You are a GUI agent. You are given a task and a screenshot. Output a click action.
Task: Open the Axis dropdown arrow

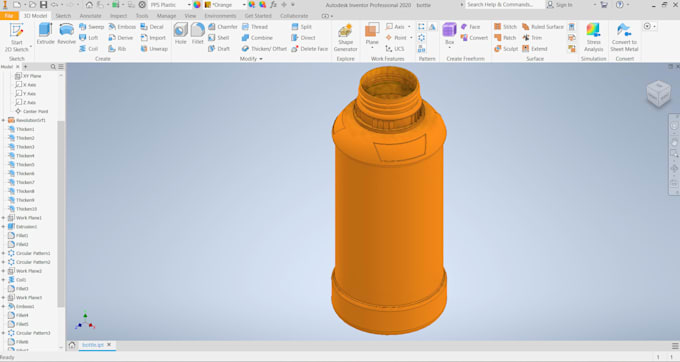(409, 27)
